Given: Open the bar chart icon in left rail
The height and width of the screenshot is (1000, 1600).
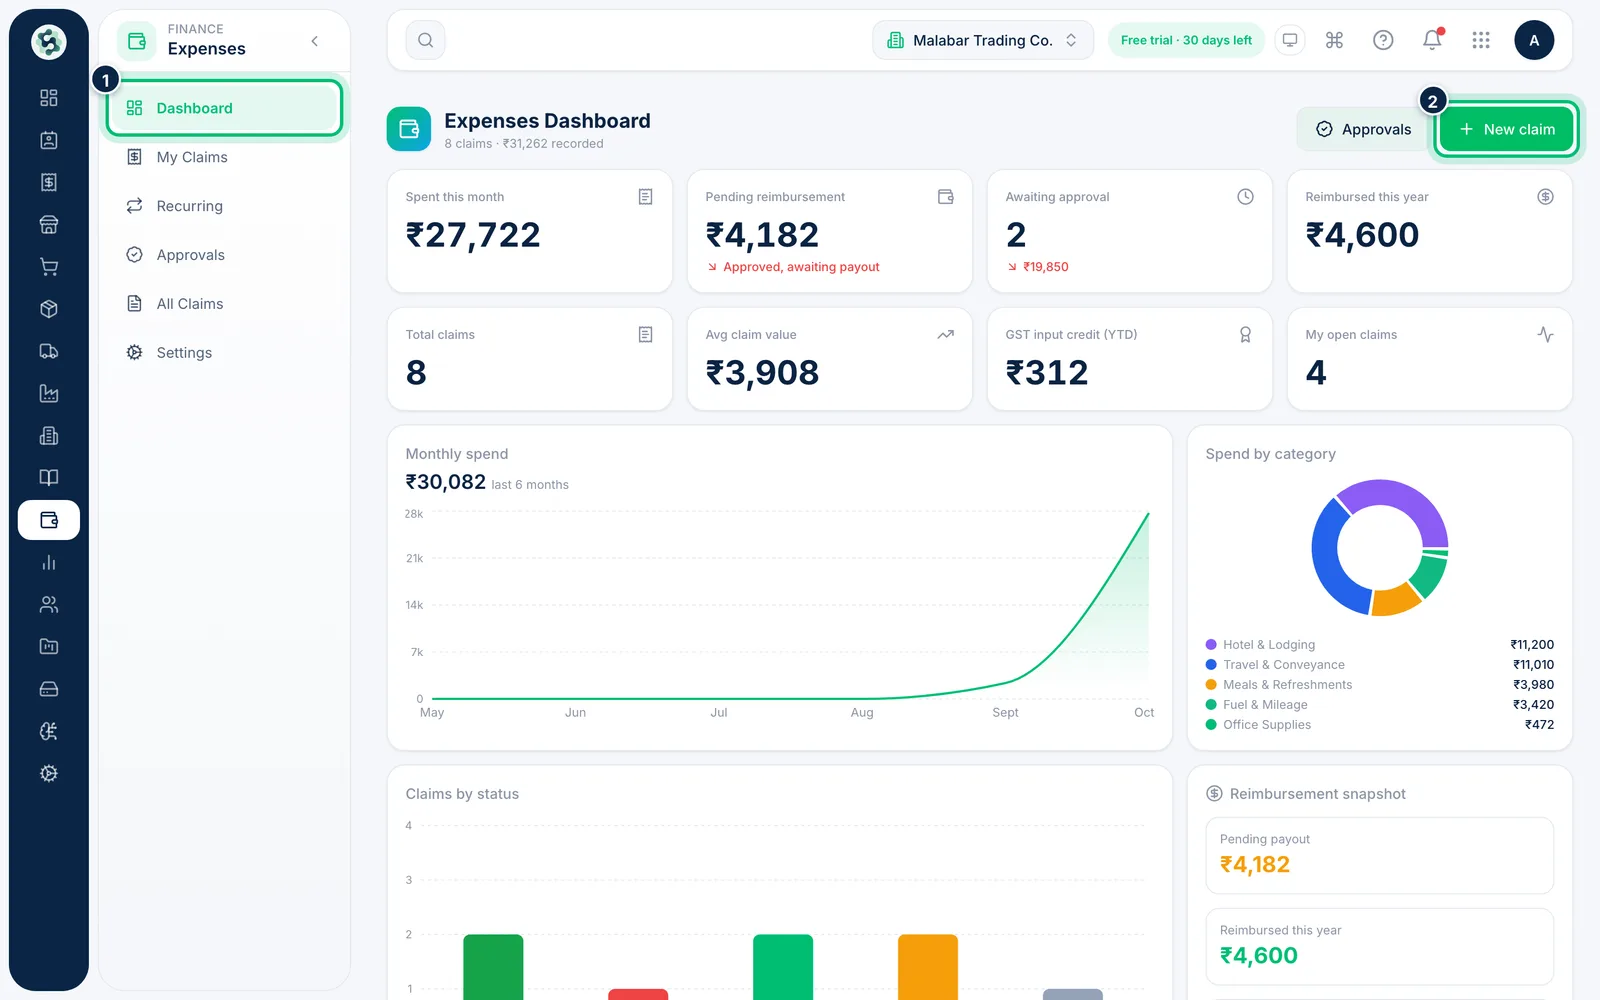Looking at the screenshot, I should point(48,562).
